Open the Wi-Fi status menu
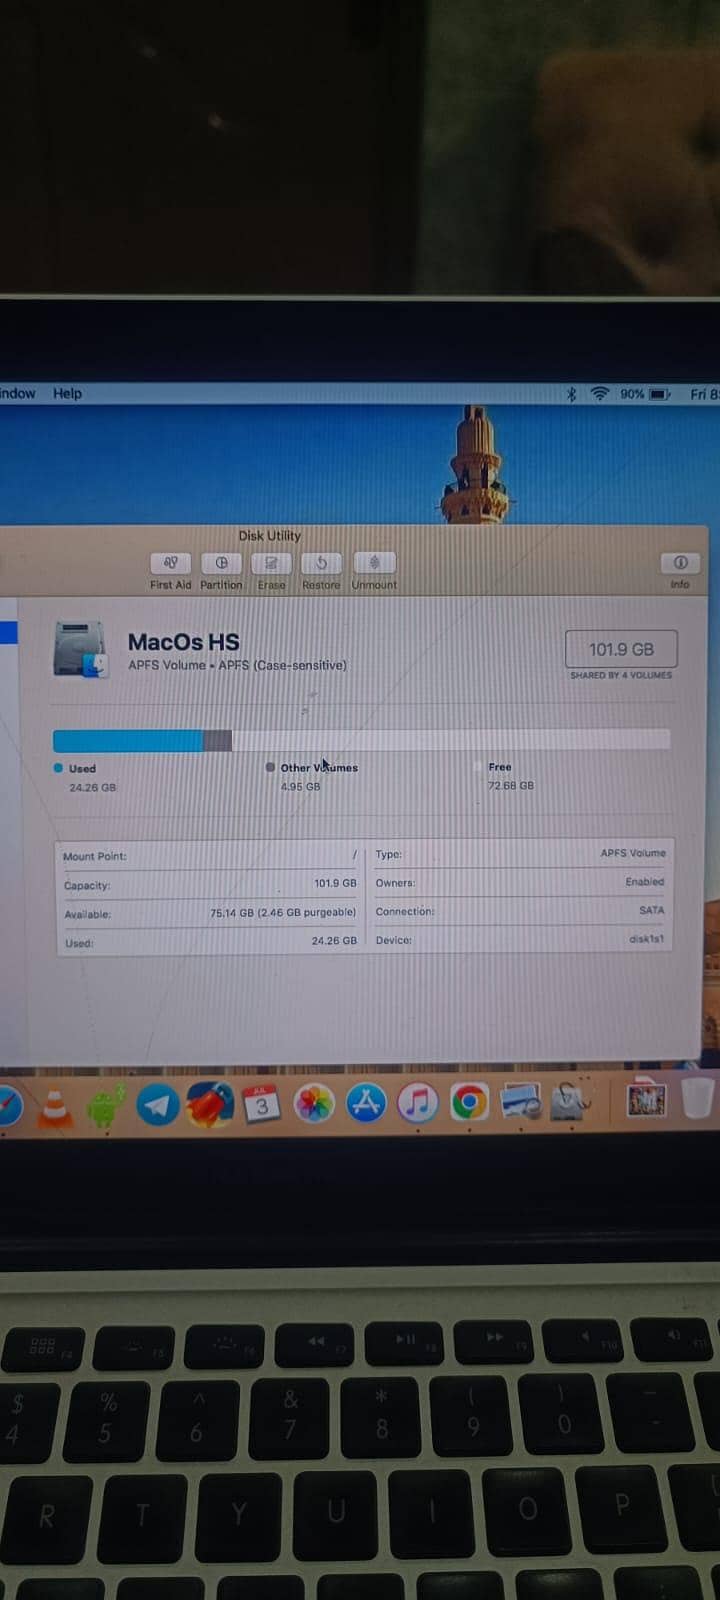The height and width of the screenshot is (1600, 720). (x=599, y=394)
